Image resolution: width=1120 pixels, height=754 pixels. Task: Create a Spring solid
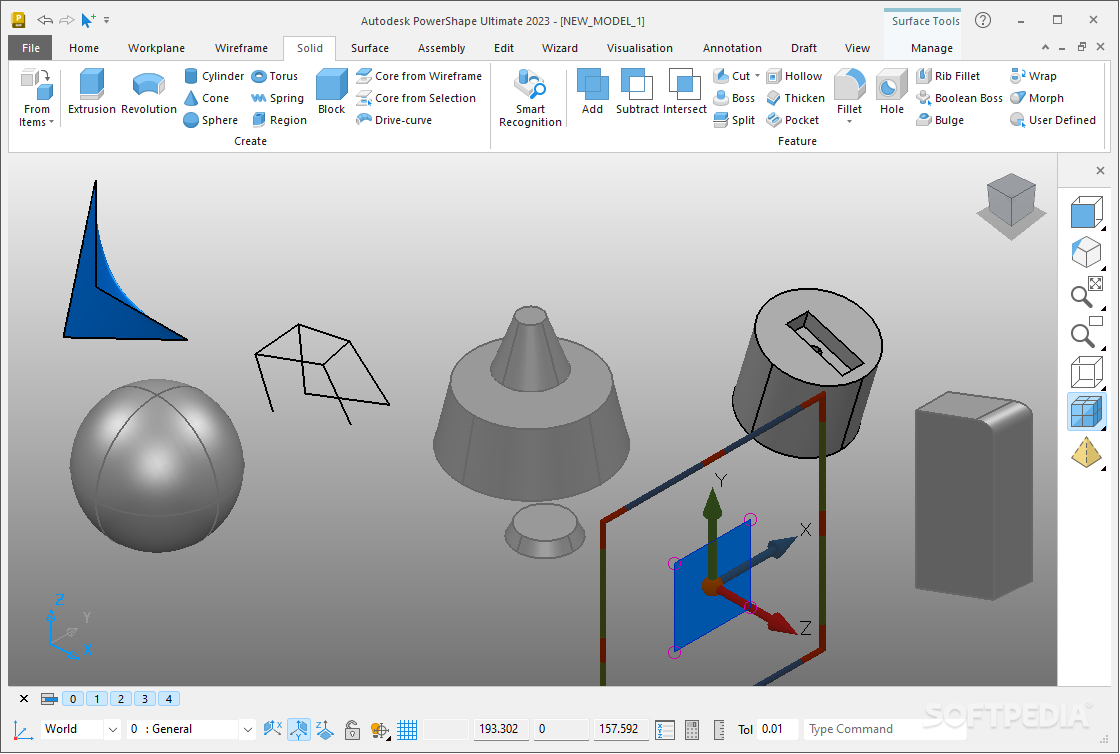[x=277, y=98]
